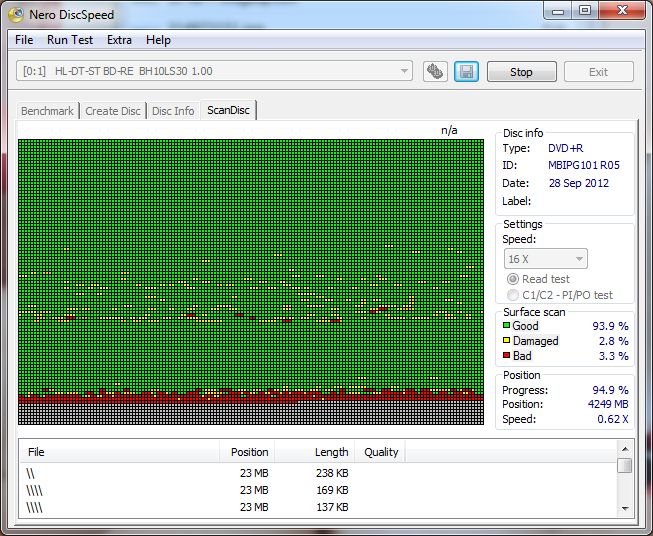
Task: Close the Nero DiscSpeed window
Action: tap(622, 10)
